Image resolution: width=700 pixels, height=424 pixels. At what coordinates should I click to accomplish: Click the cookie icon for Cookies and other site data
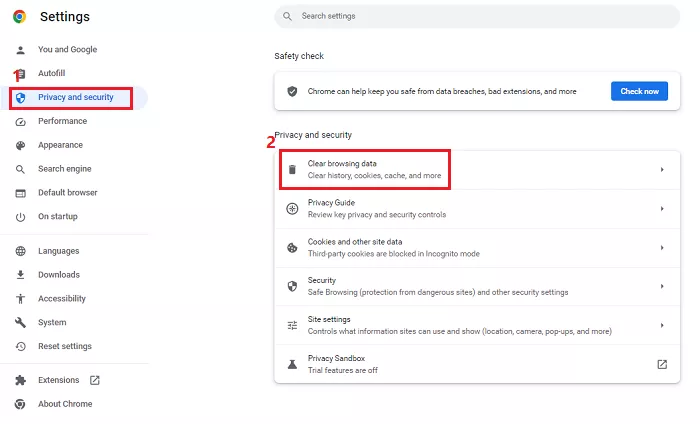292,248
